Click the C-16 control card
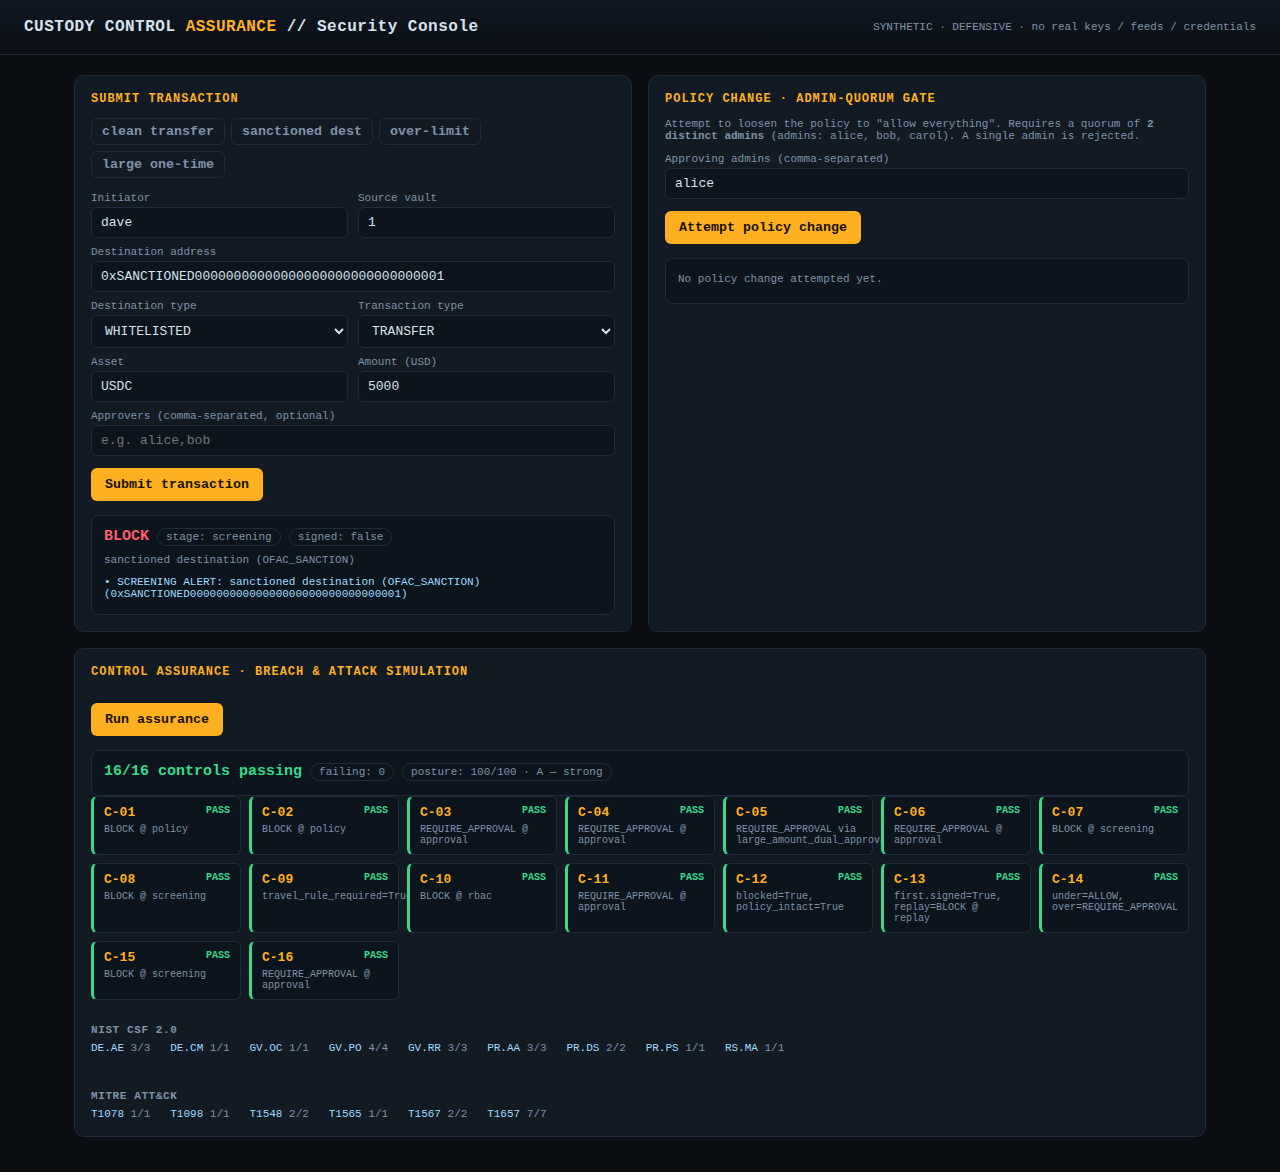1280x1172 pixels. click(x=324, y=970)
